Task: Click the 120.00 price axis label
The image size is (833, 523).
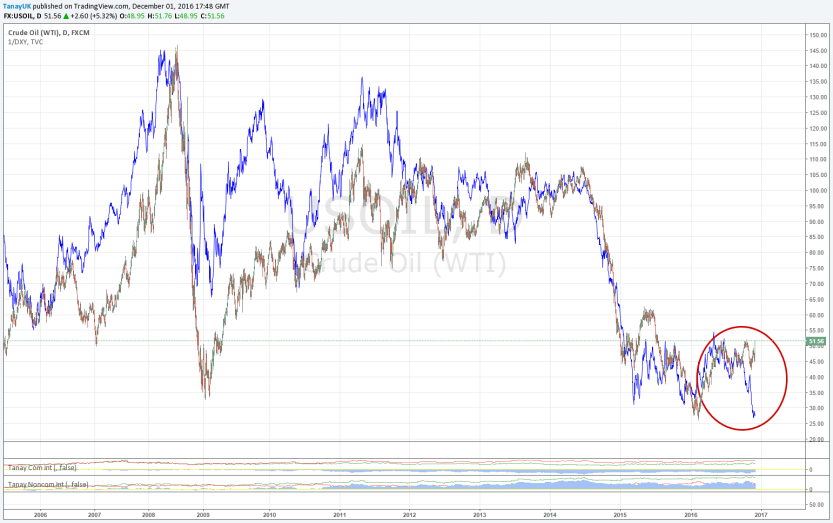Action: point(818,129)
